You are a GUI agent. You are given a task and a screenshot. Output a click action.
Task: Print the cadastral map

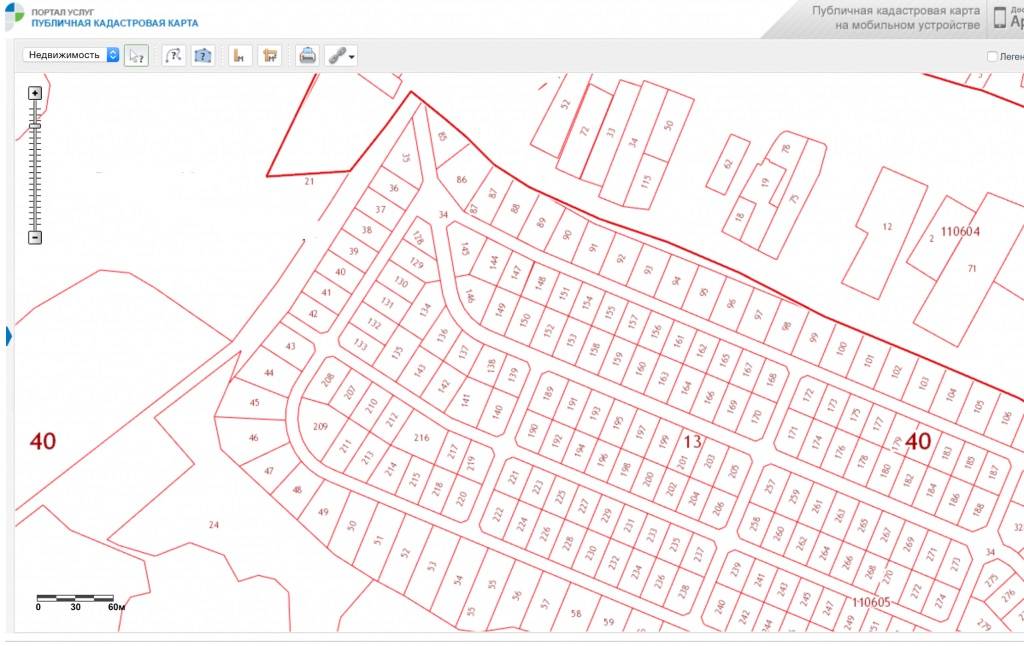pyautogui.click(x=307, y=56)
